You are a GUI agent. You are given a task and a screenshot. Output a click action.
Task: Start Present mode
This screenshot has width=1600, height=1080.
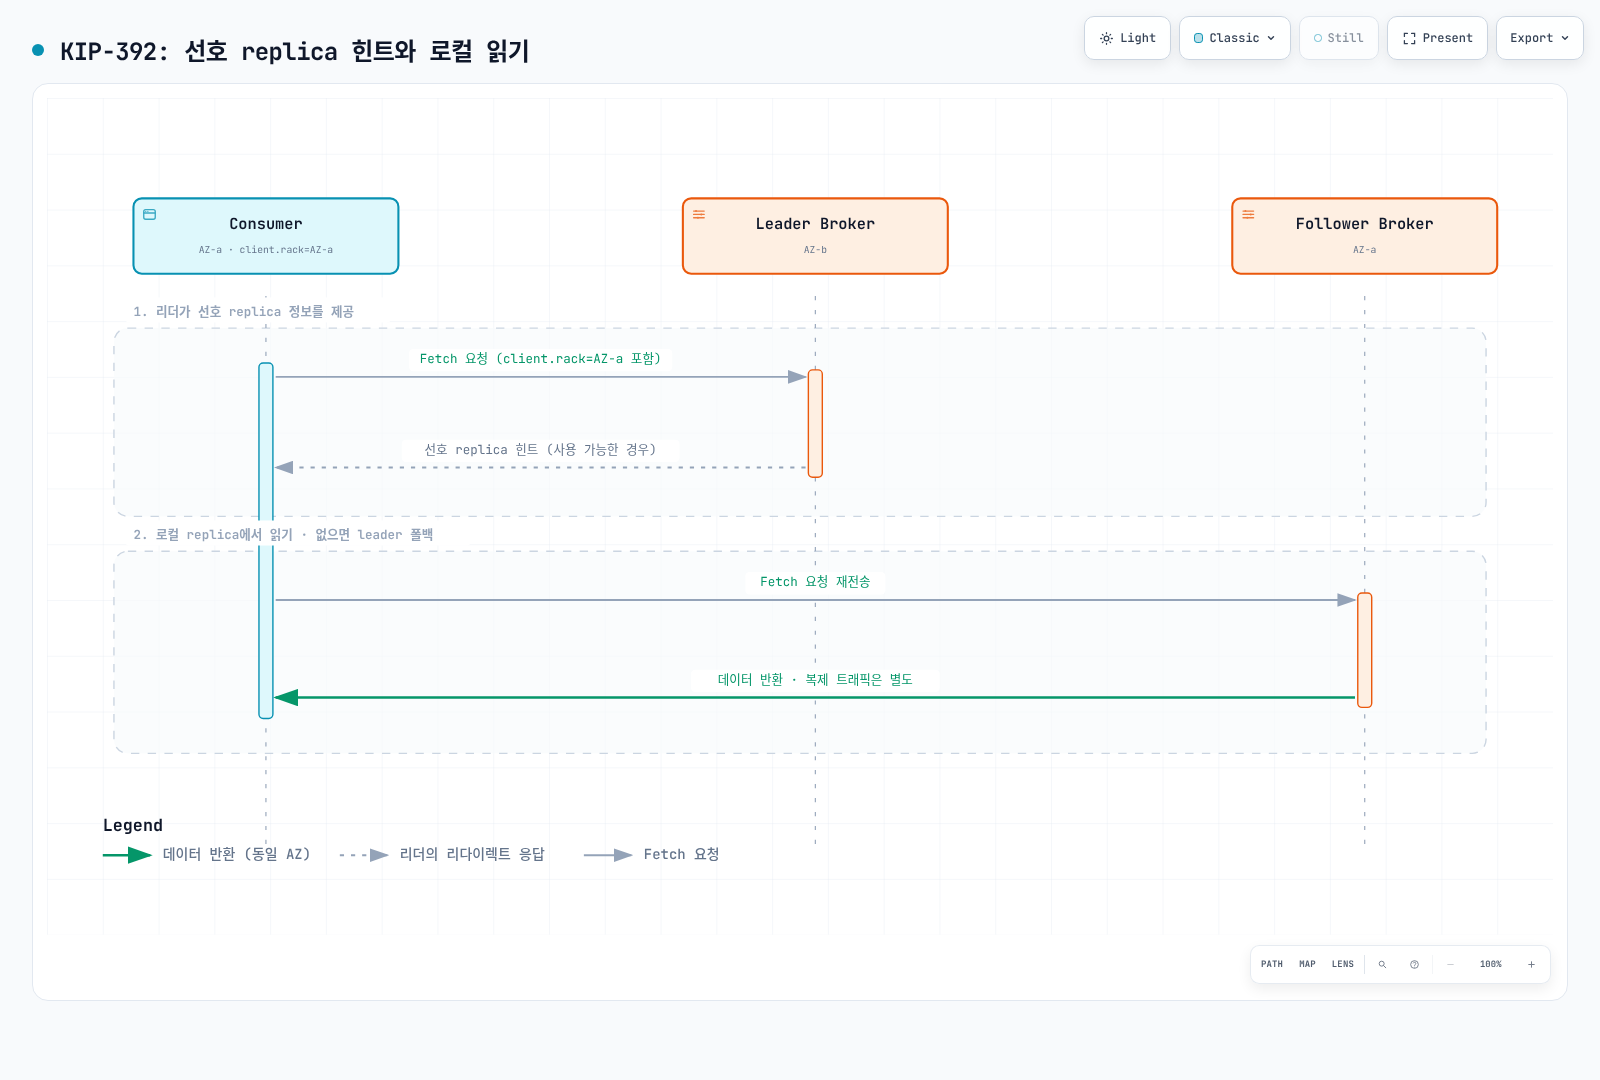(1437, 38)
